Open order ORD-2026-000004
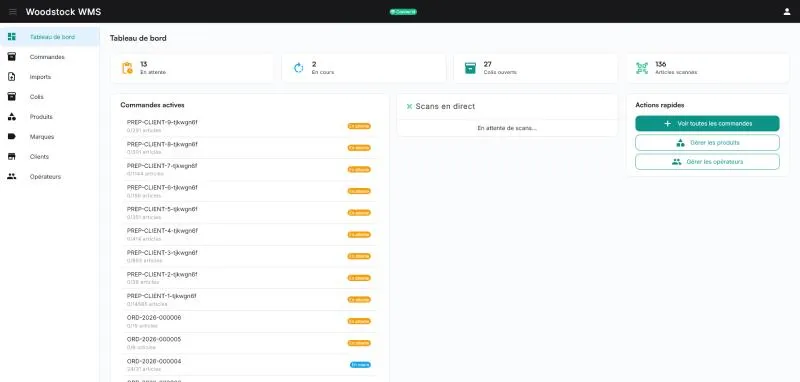 (249, 365)
